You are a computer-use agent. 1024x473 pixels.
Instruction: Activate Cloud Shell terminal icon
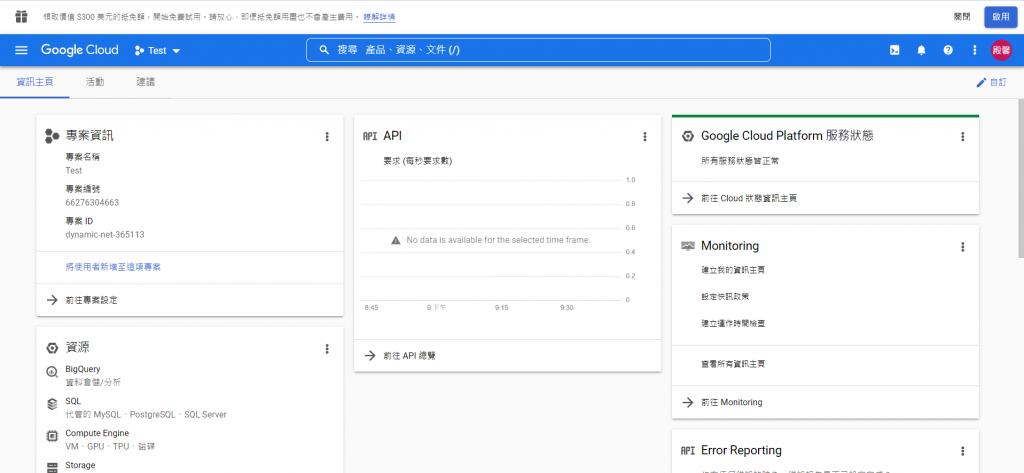click(x=895, y=50)
